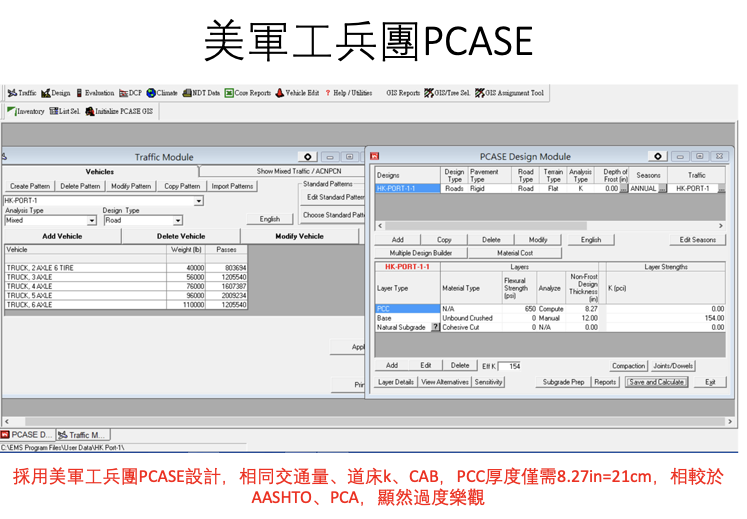Click Edit Seasons button

697,240
